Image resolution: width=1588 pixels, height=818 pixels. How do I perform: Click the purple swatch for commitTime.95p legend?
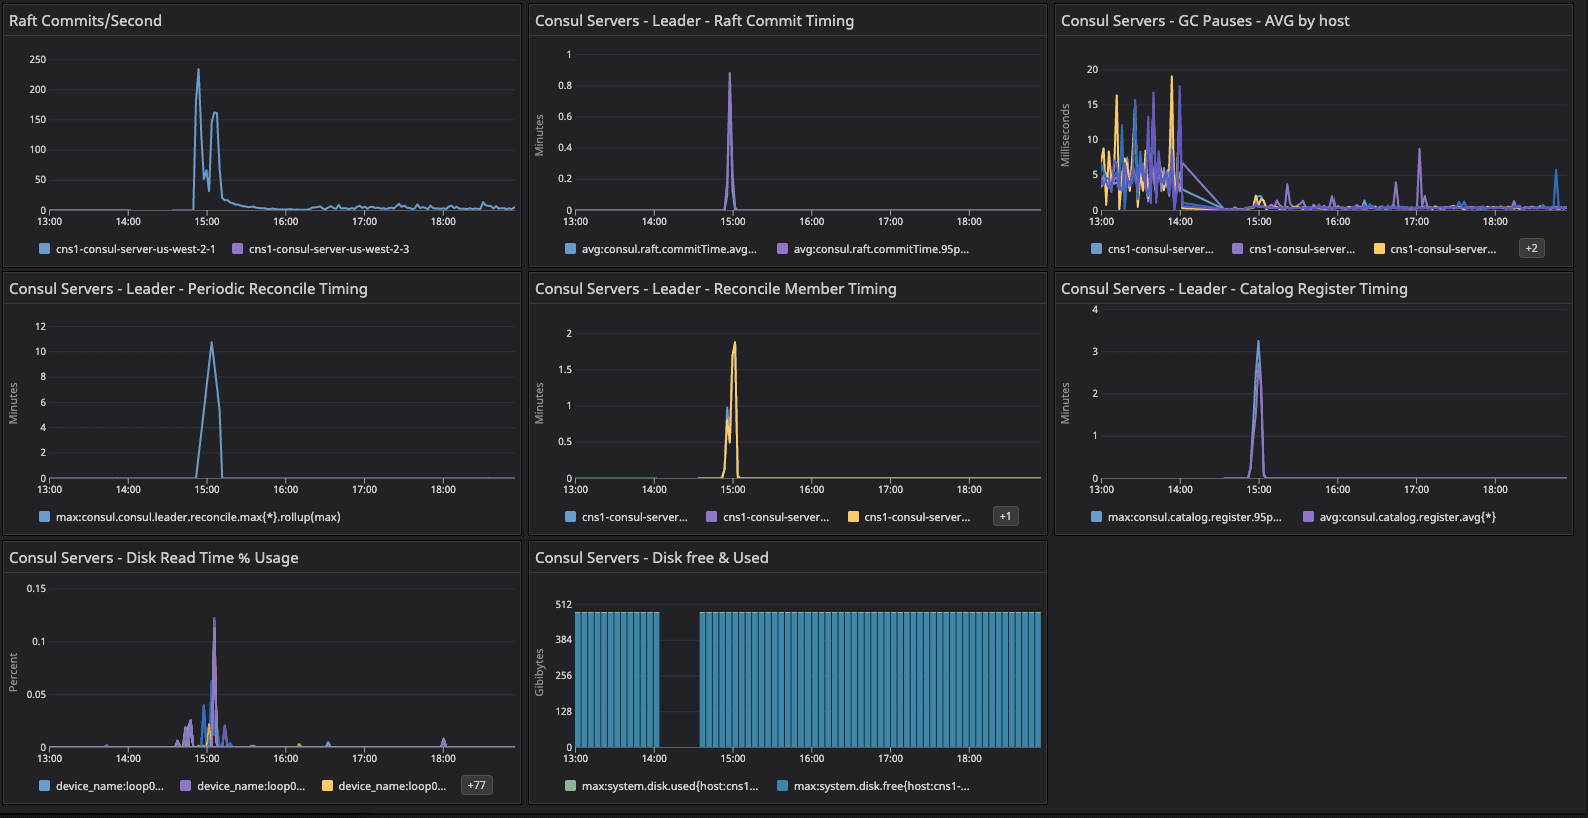click(x=782, y=249)
